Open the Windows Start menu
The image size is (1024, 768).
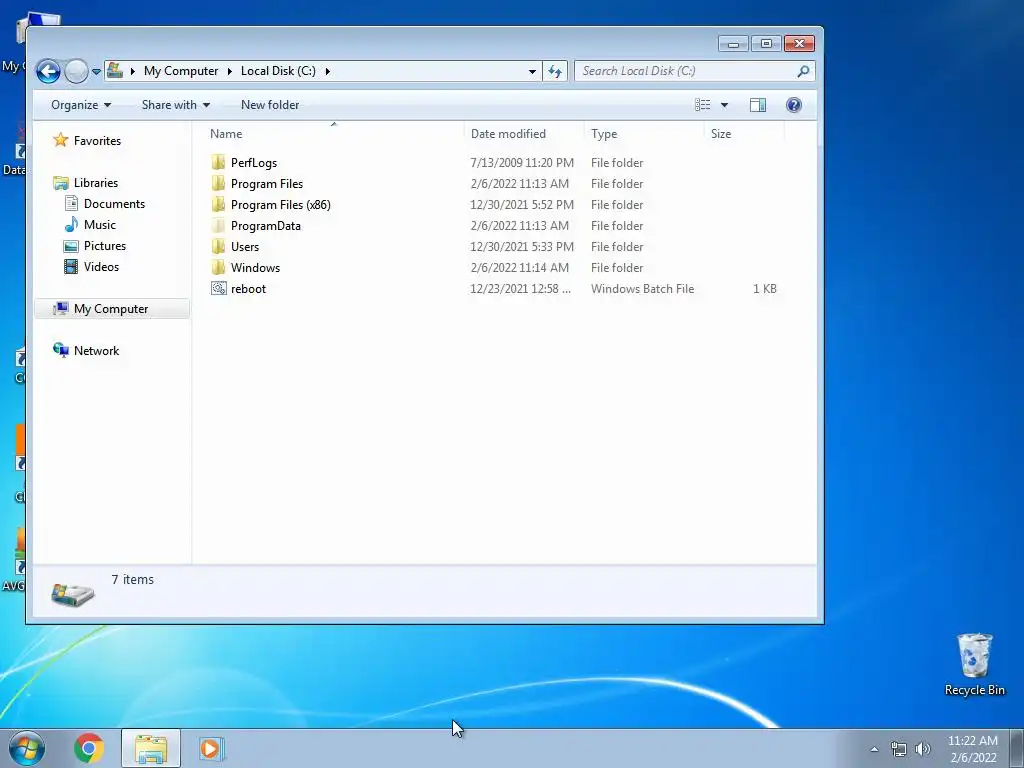27,748
